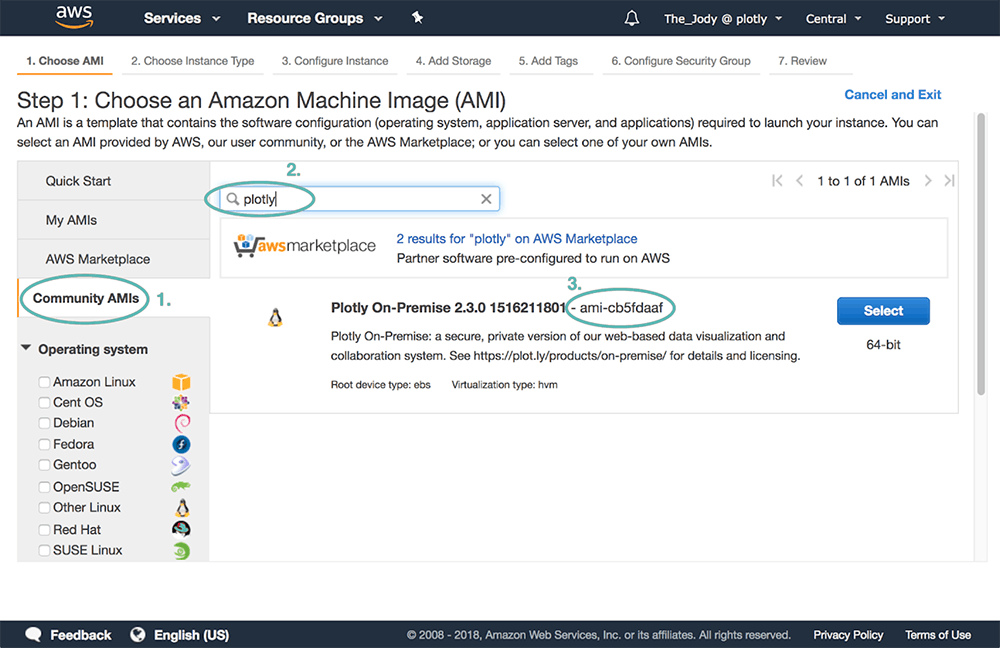This screenshot has width=1000, height=648.
Task: Click the Feedback button in footer
Action: 68,635
